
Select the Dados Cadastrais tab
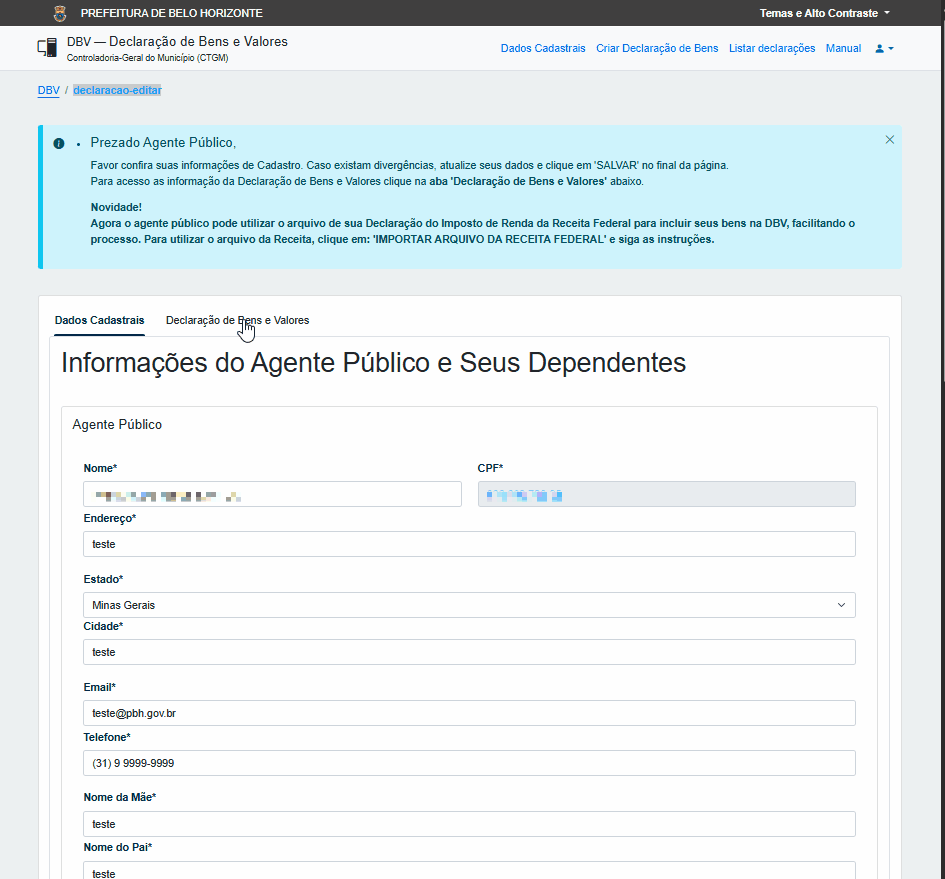[99, 320]
